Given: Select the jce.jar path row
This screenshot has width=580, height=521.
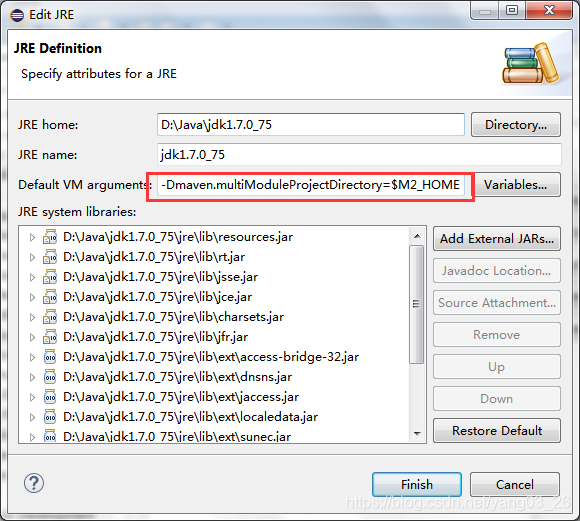Looking at the screenshot, I should coord(158,297).
